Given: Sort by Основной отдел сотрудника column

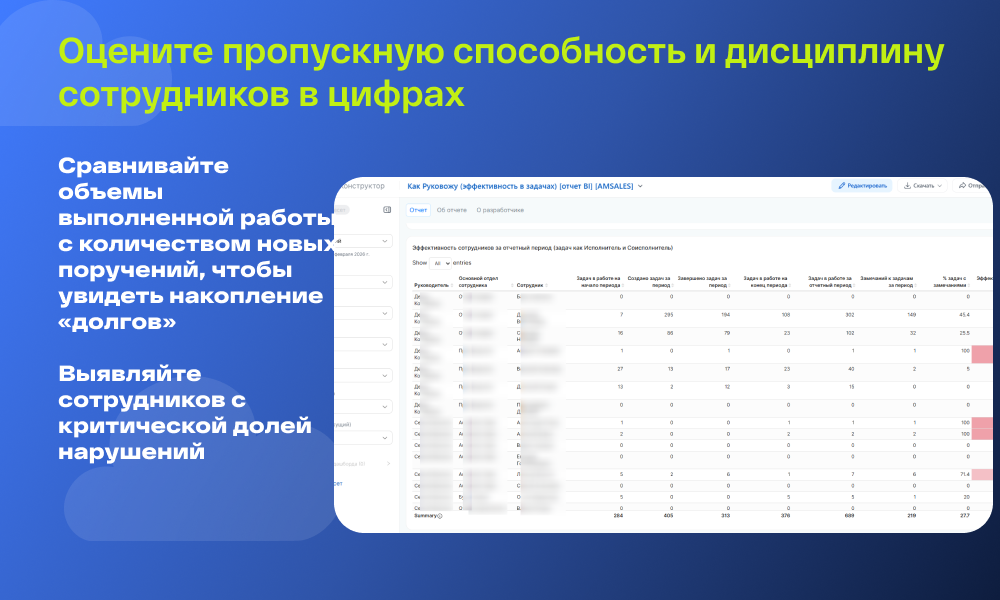Looking at the screenshot, I should [x=512, y=285].
